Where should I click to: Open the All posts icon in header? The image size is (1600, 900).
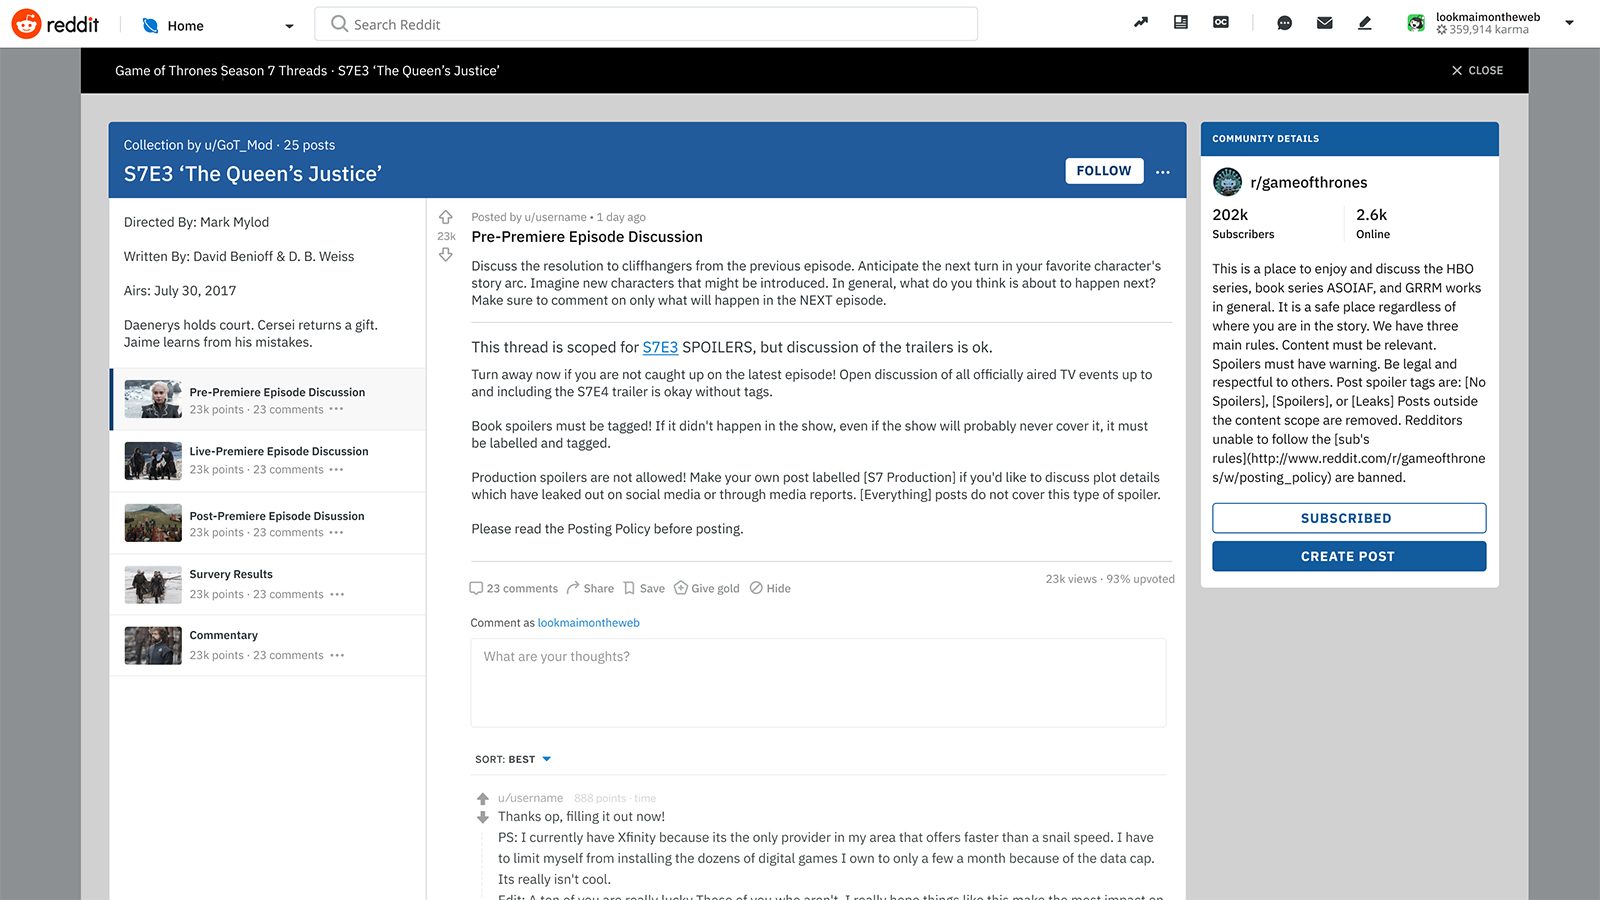coord(1181,22)
